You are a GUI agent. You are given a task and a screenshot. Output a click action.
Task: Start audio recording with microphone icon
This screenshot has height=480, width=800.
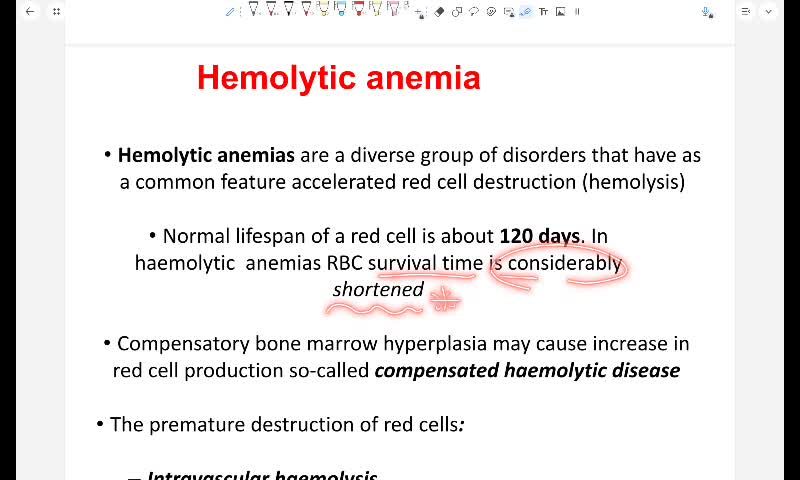click(707, 12)
